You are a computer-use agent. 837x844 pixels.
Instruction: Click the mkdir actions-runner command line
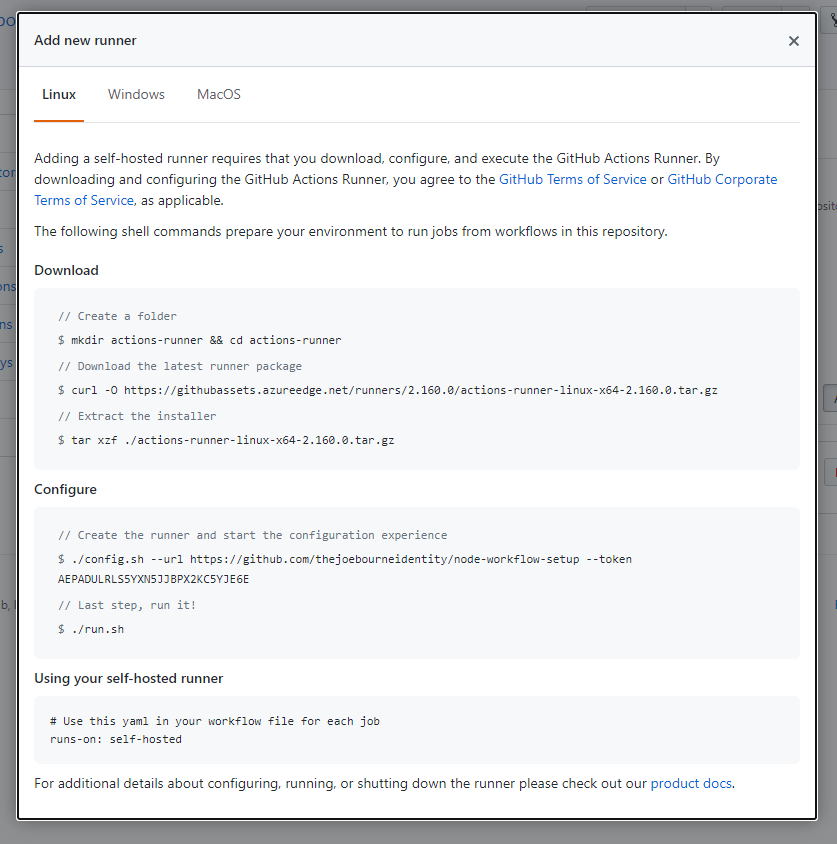coord(200,340)
